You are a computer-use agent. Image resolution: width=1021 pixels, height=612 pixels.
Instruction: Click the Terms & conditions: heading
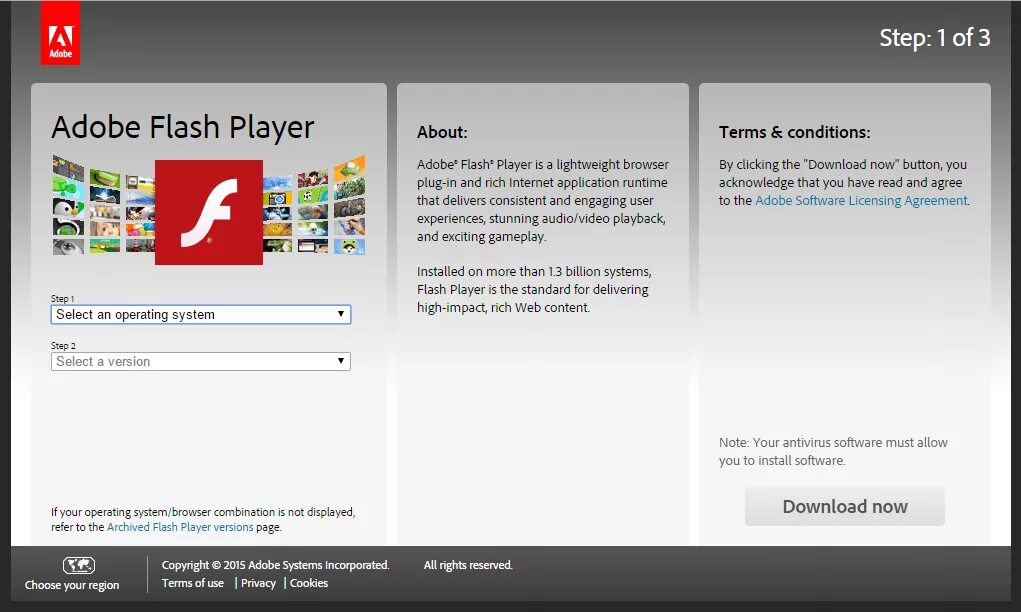[794, 132]
